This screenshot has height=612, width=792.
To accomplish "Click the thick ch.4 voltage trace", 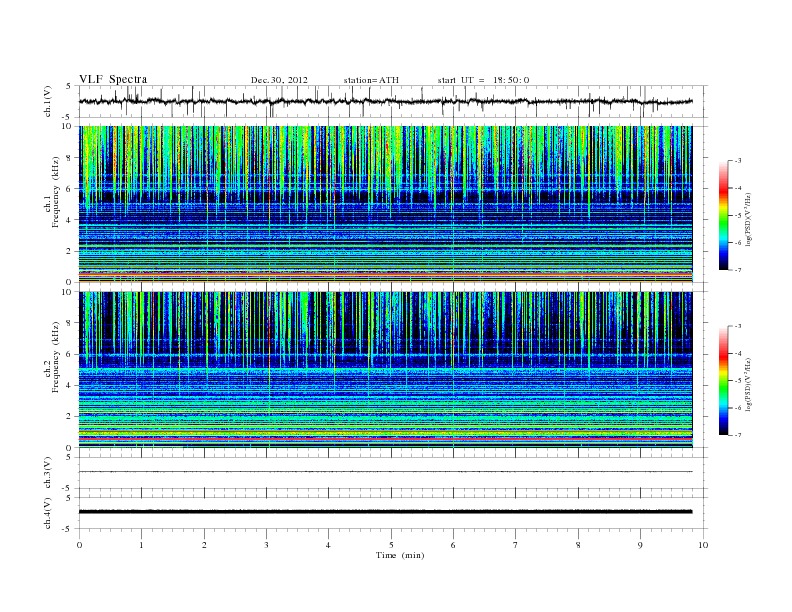I will 385,512.
